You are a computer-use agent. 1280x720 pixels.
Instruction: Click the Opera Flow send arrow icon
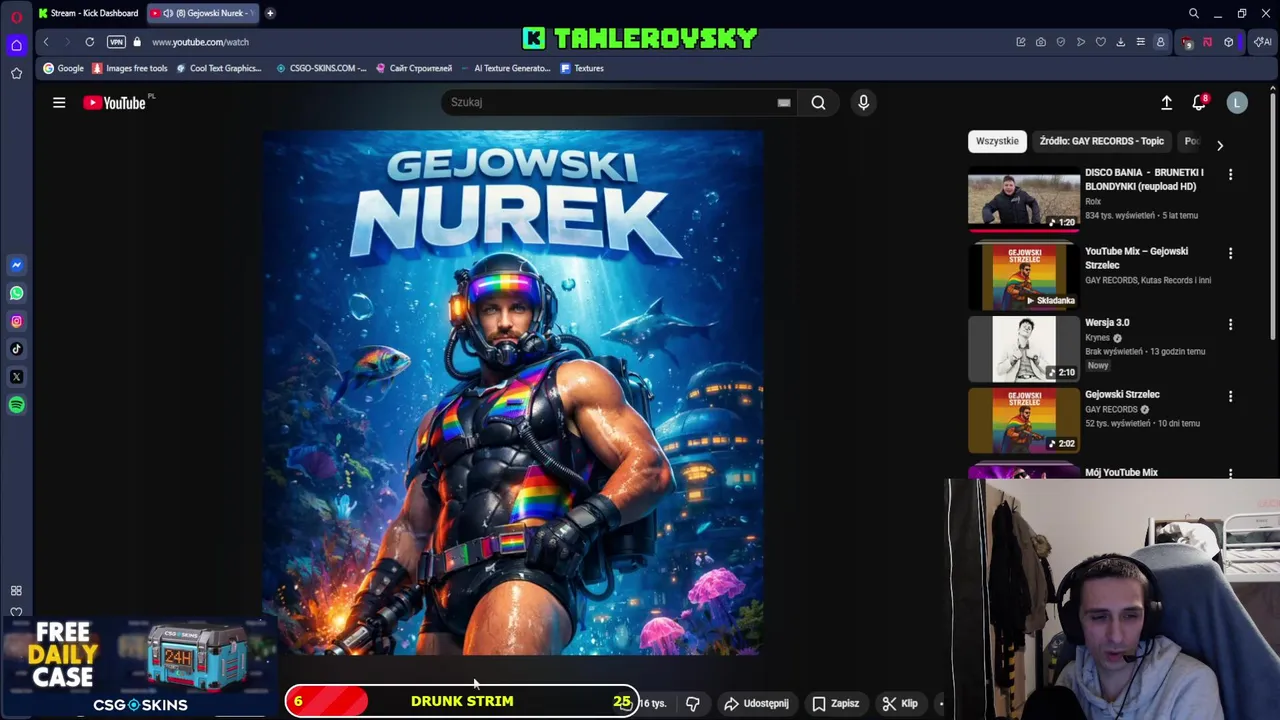click(x=1081, y=42)
